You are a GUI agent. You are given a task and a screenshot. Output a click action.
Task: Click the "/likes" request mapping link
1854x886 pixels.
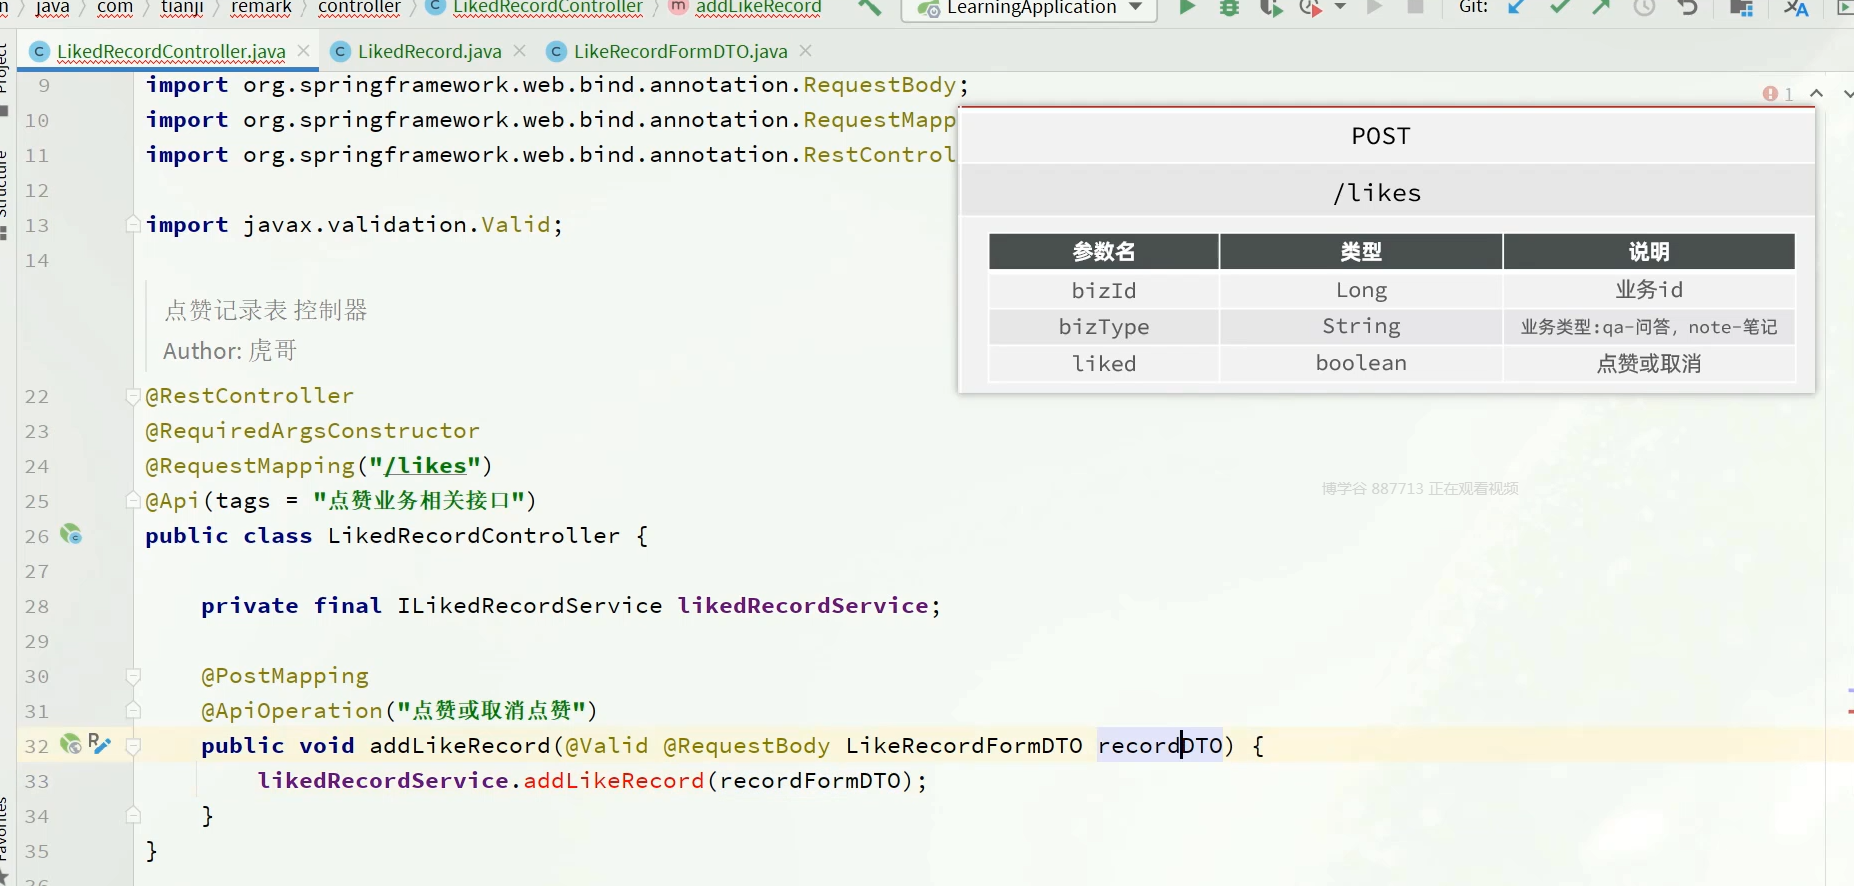tap(426, 466)
